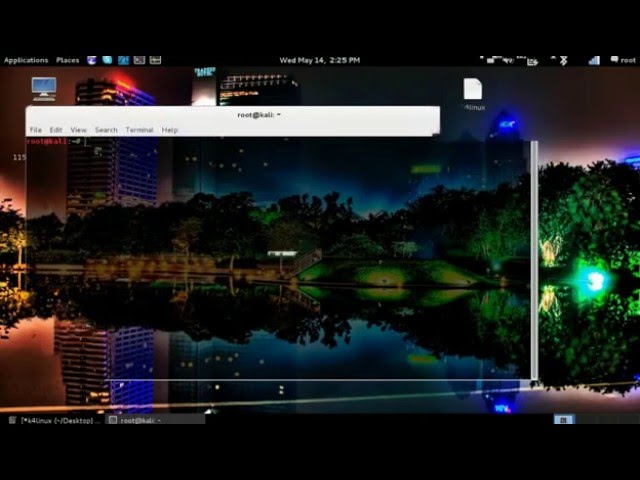Open the Bluetooth indicator in the tray
This screenshot has width=640, height=480.
[564, 61]
